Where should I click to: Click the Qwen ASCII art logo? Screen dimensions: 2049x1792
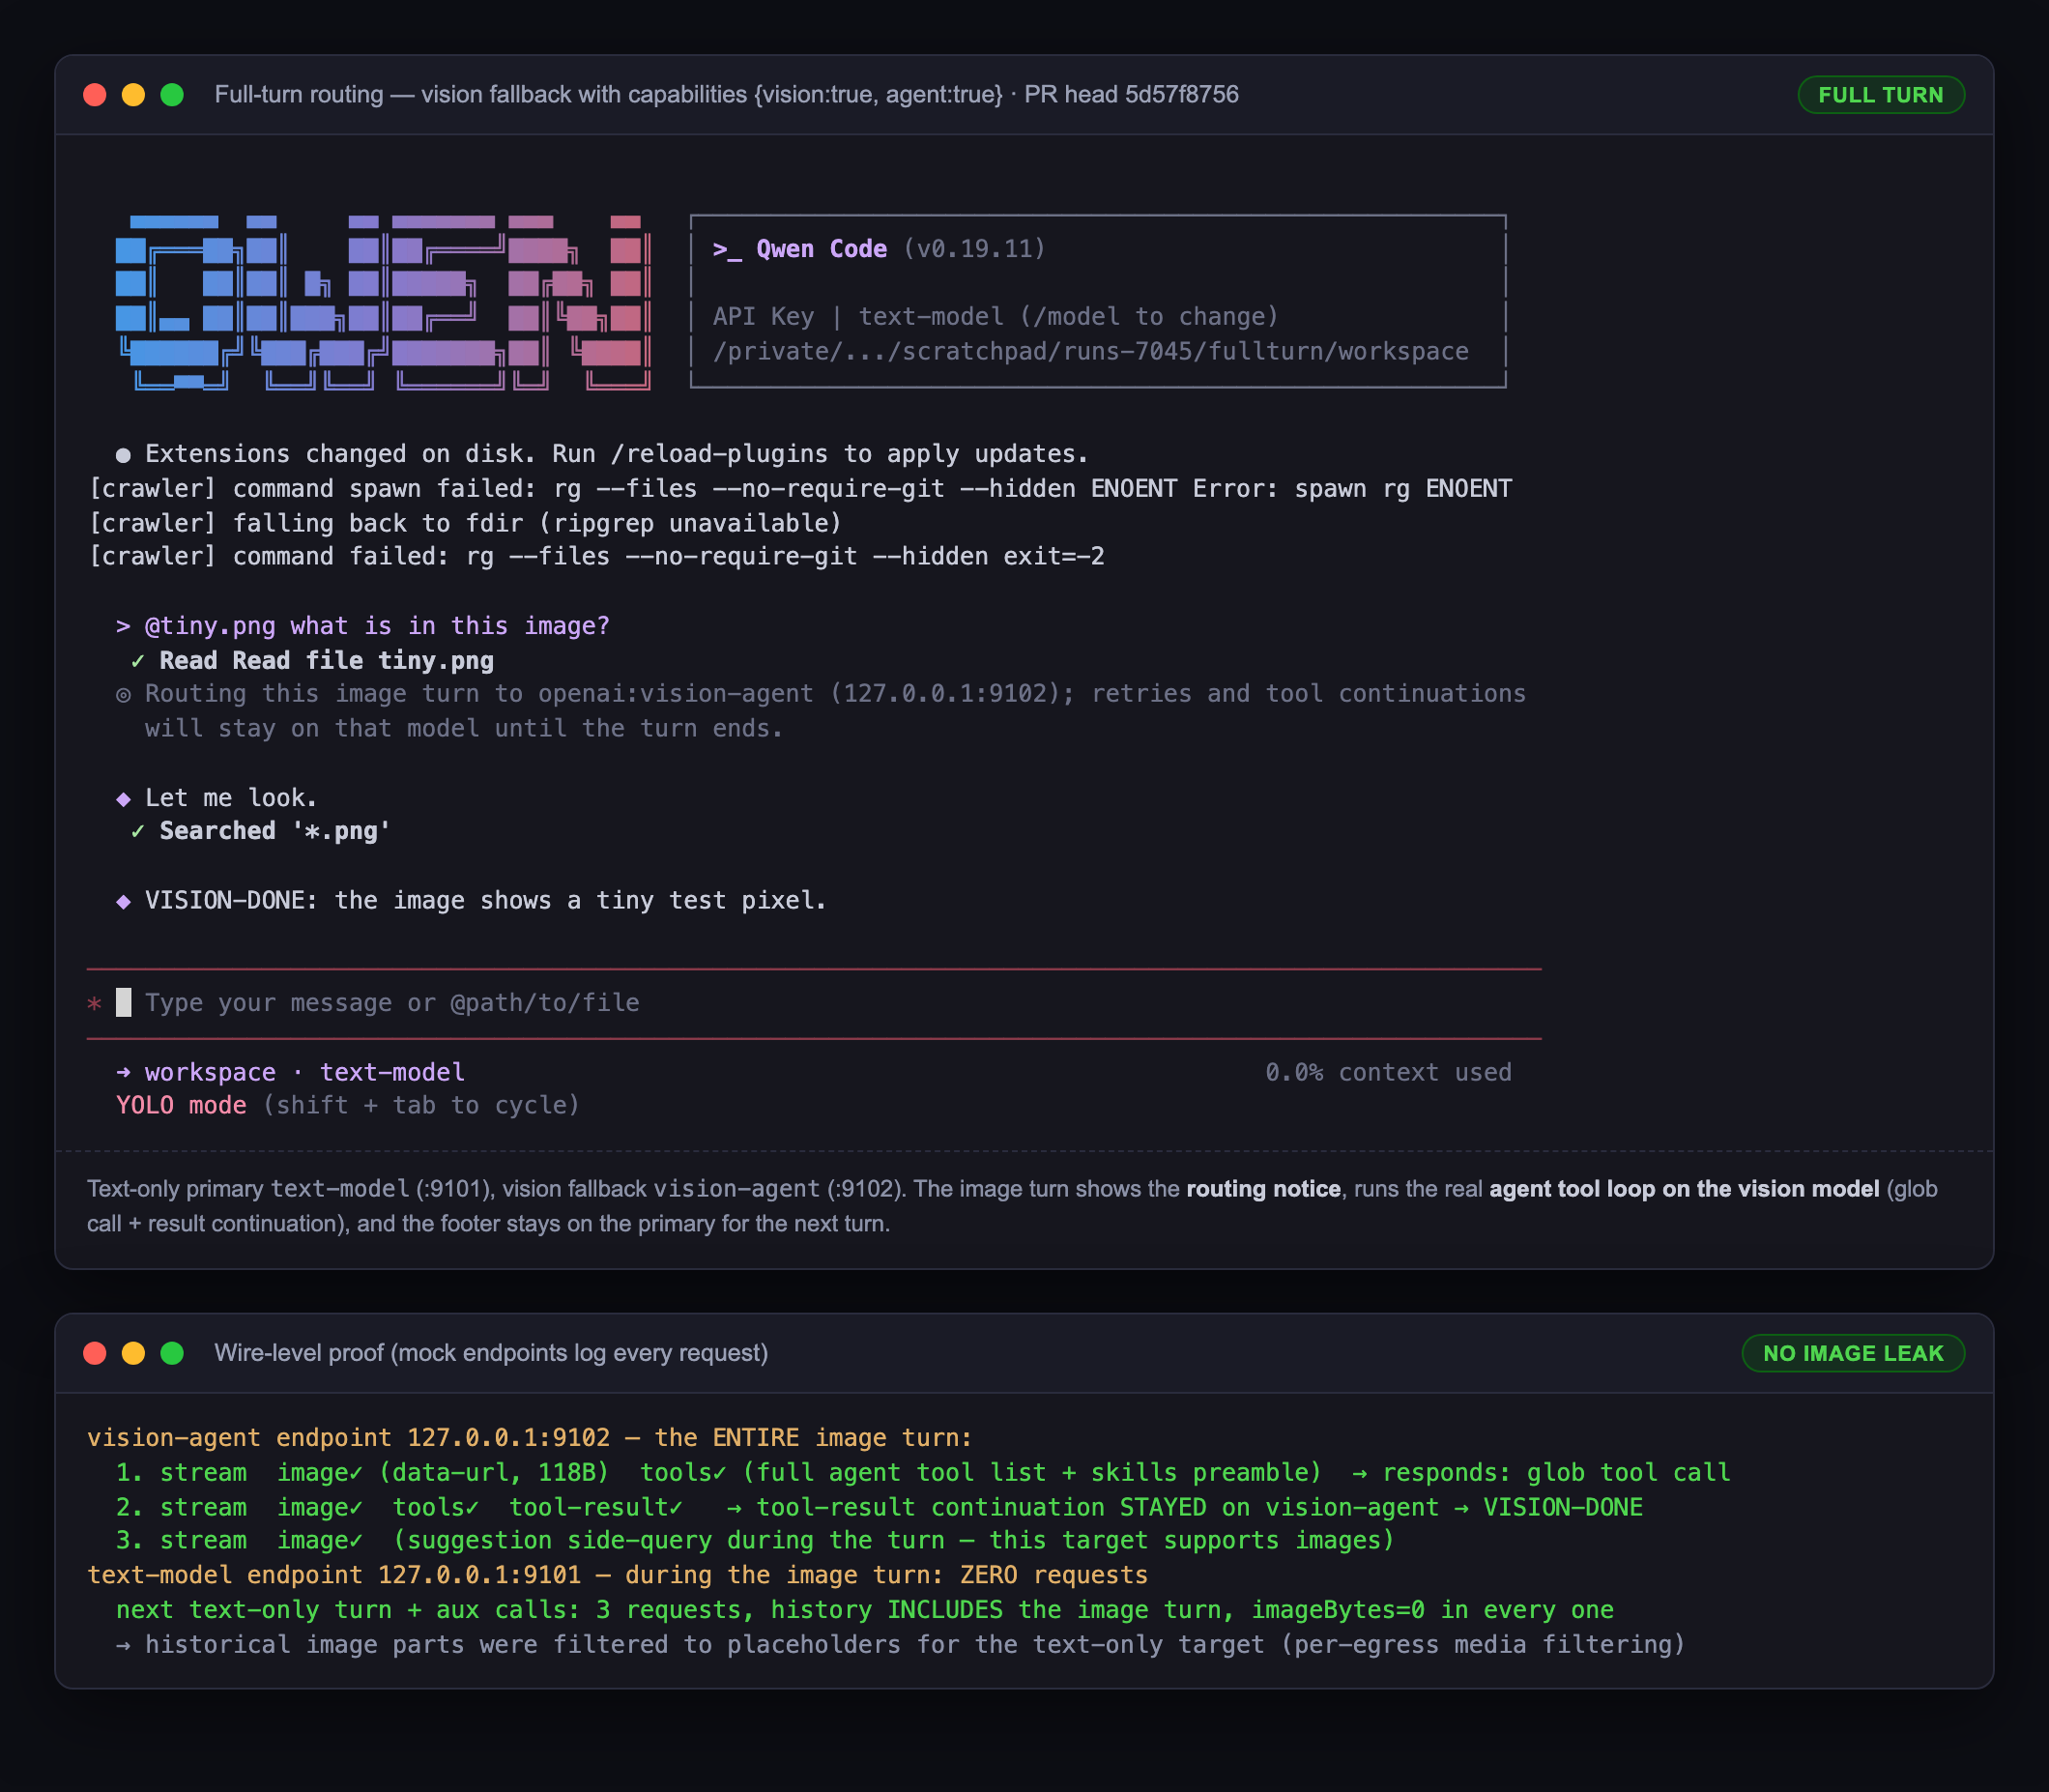tap(383, 301)
